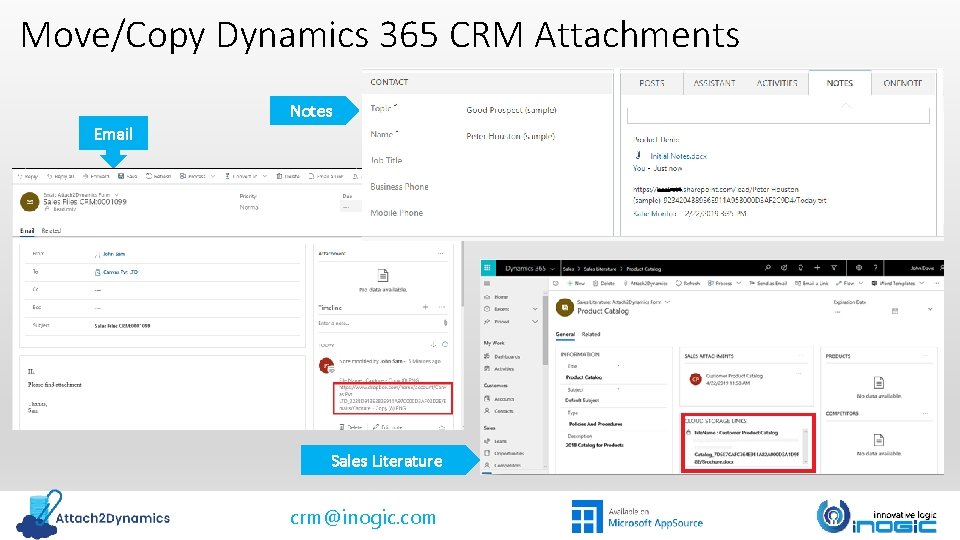The height and width of the screenshot is (540, 960).
Task: Open the recipient account link in To field
Action: pyautogui.click(x=120, y=272)
